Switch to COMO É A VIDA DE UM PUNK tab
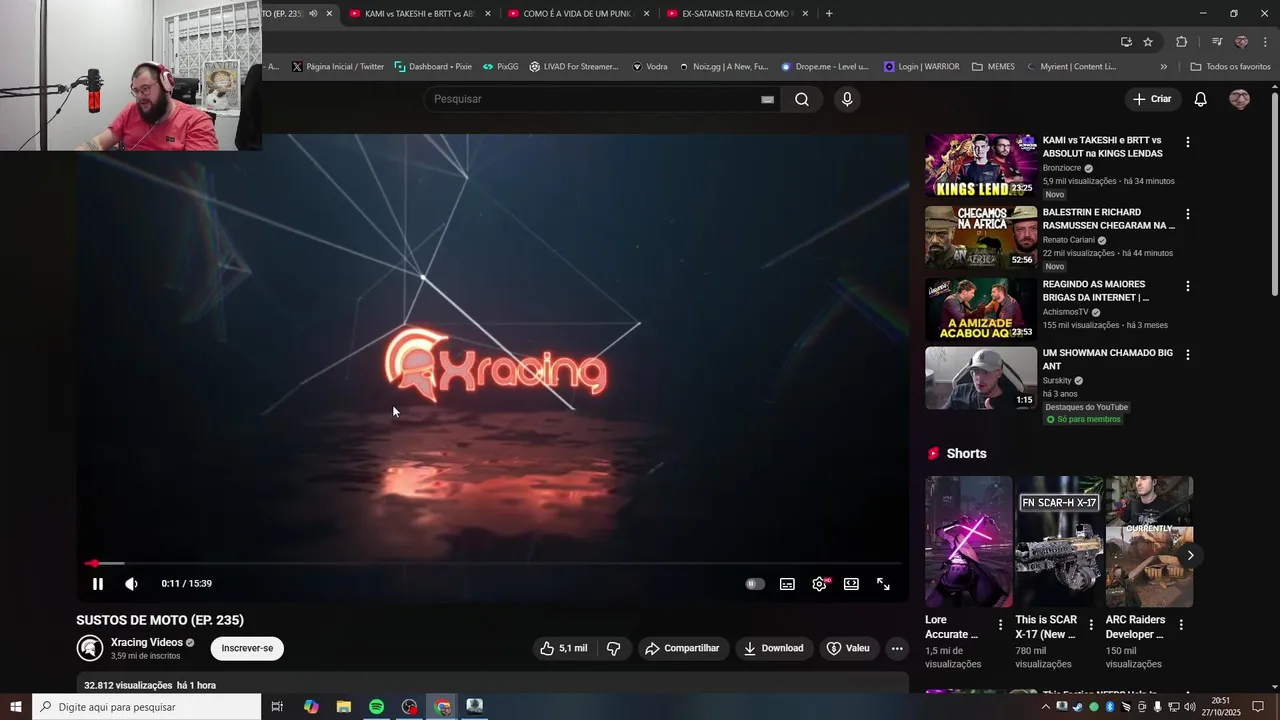 (577, 14)
